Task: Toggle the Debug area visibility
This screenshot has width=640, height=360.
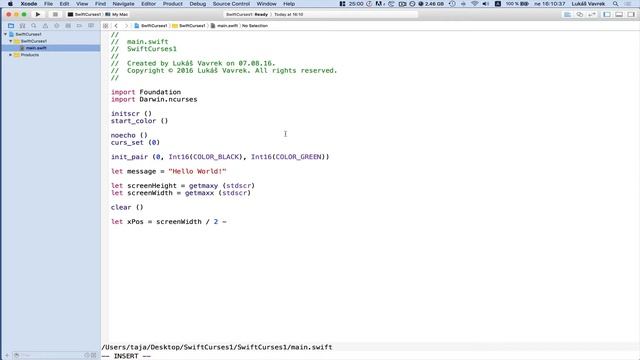Action: pos(619,14)
